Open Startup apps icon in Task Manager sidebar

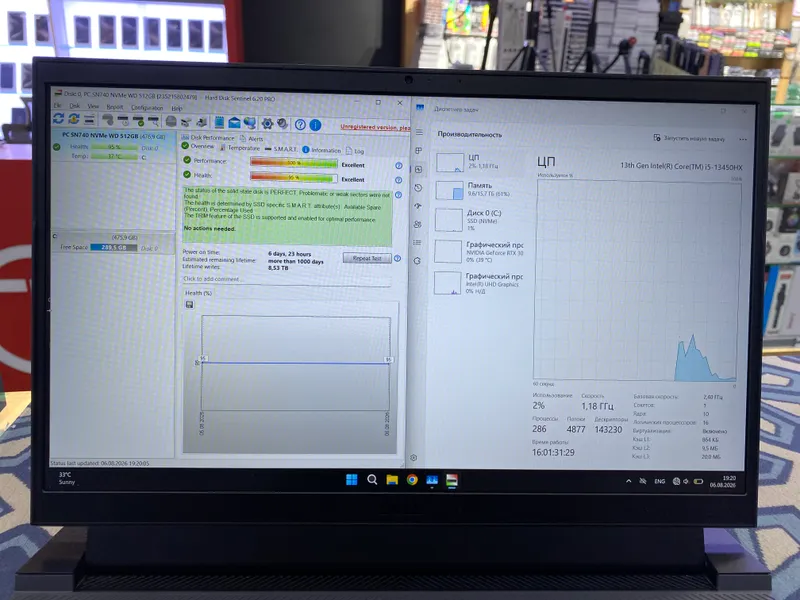418,206
